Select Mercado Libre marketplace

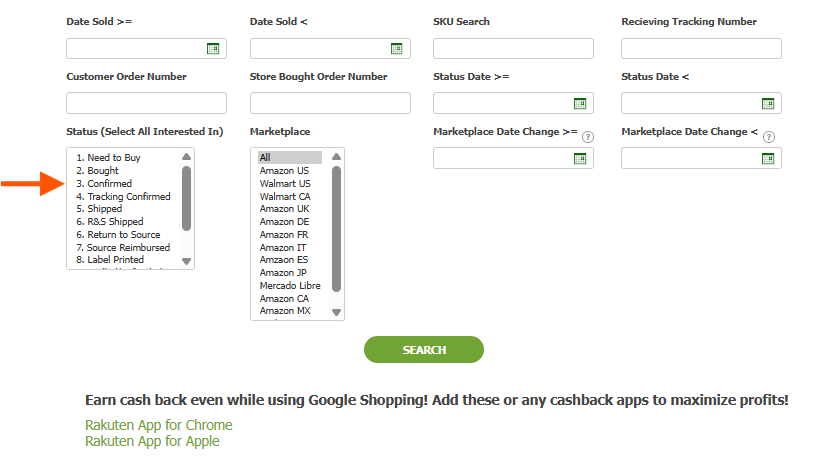pos(290,285)
